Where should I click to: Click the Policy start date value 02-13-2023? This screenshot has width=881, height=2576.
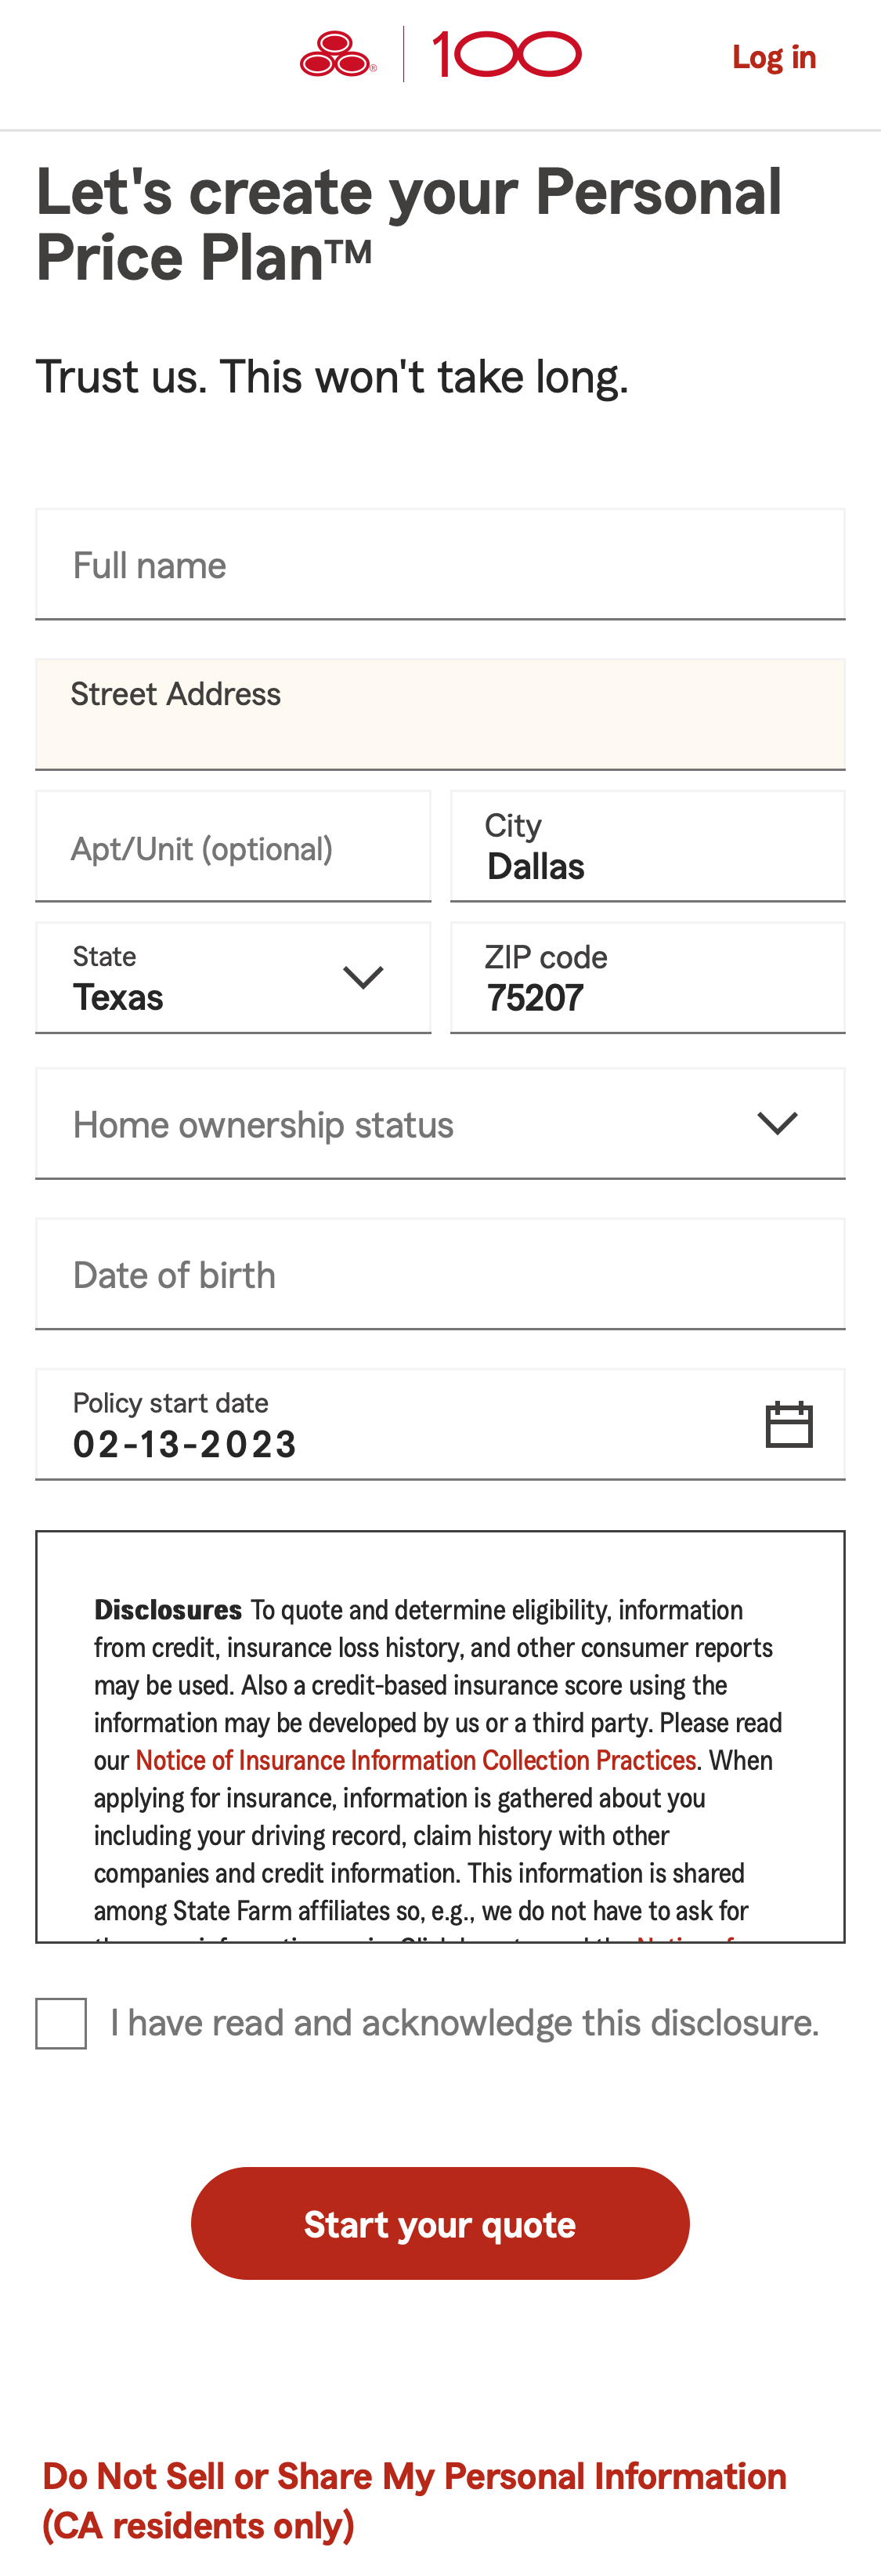[185, 1444]
